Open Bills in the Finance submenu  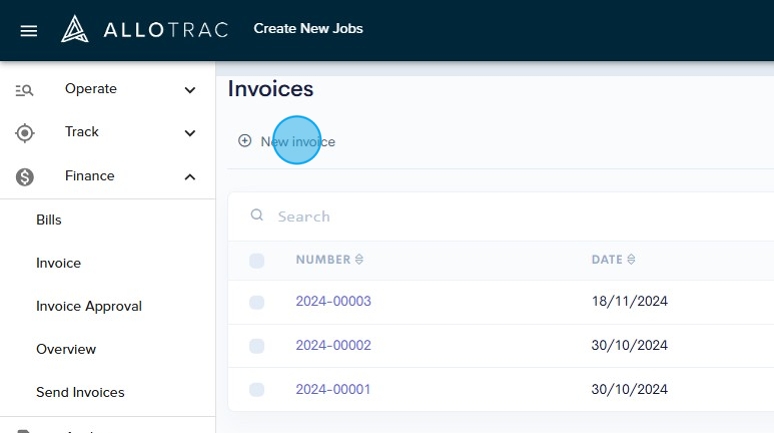(x=49, y=220)
